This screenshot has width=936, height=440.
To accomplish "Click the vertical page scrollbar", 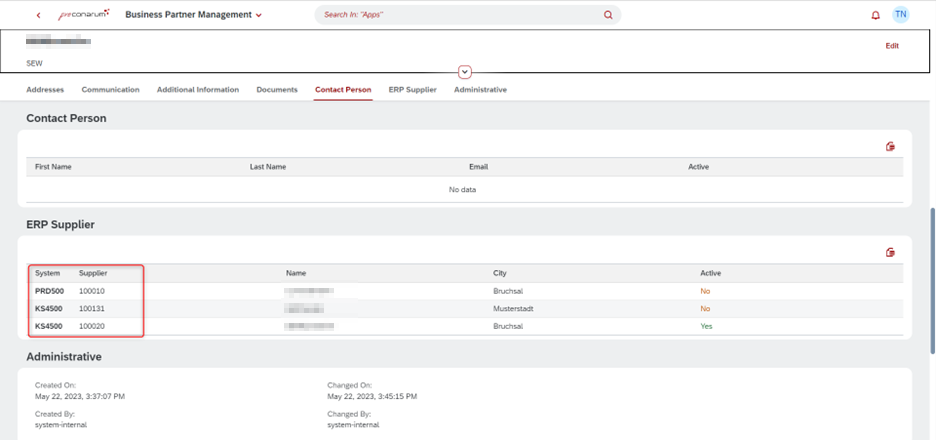I will click(x=932, y=280).
